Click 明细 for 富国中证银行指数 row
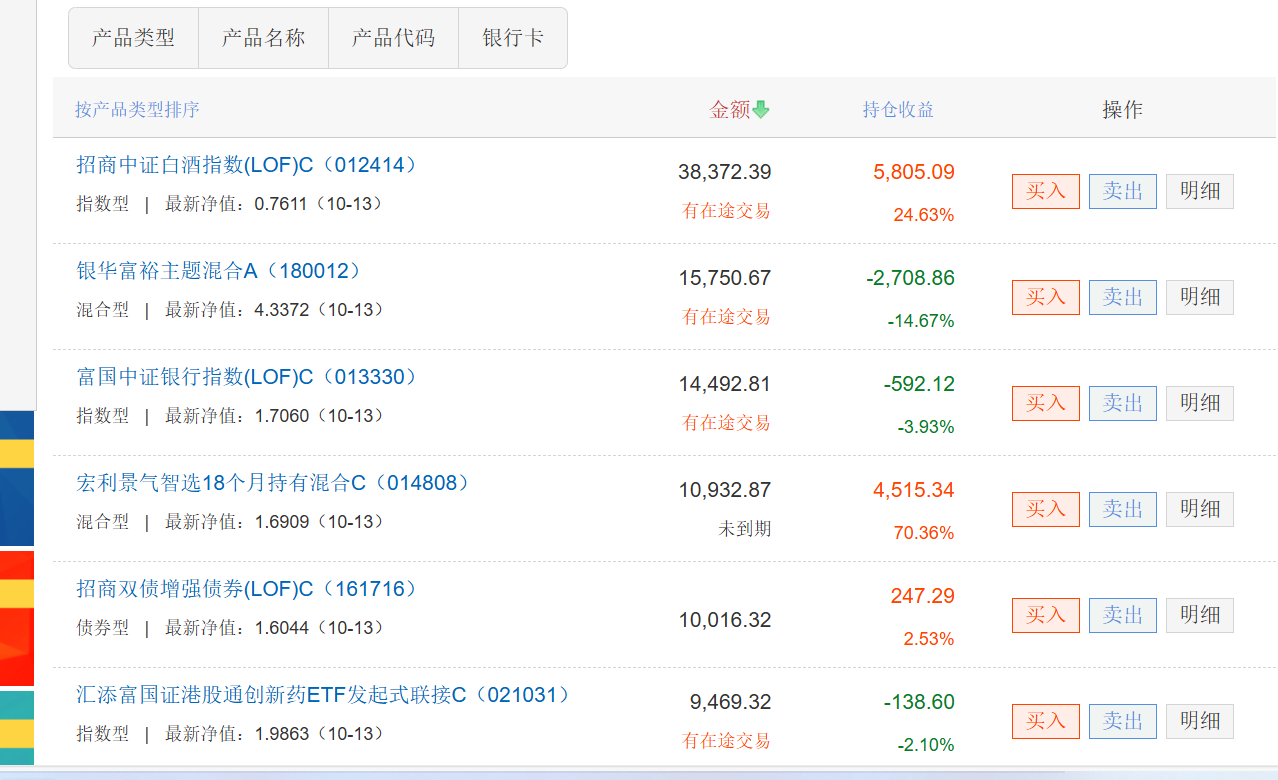Screen dimensions: 1278x780 [1200, 403]
